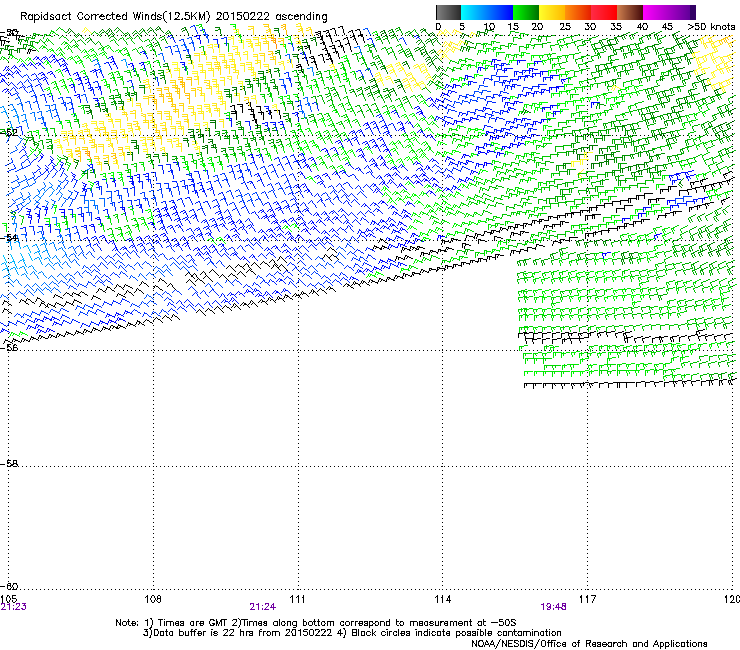Click the '45' legend scale label

tap(667, 27)
